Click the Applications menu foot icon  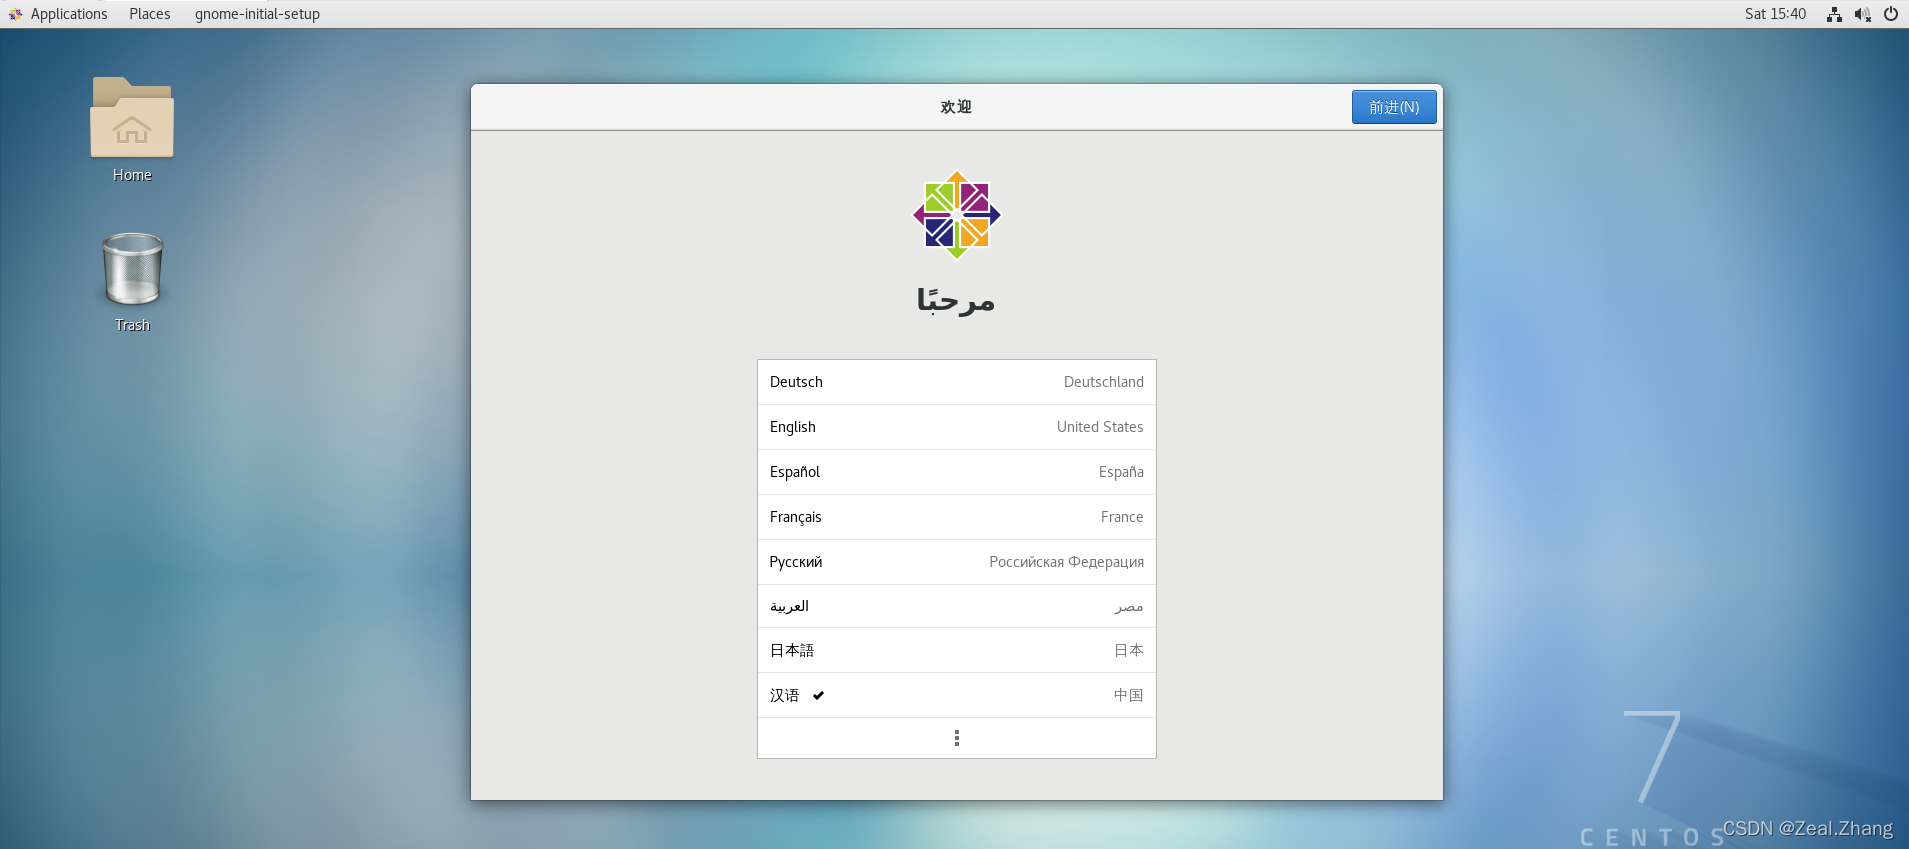(x=15, y=14)
